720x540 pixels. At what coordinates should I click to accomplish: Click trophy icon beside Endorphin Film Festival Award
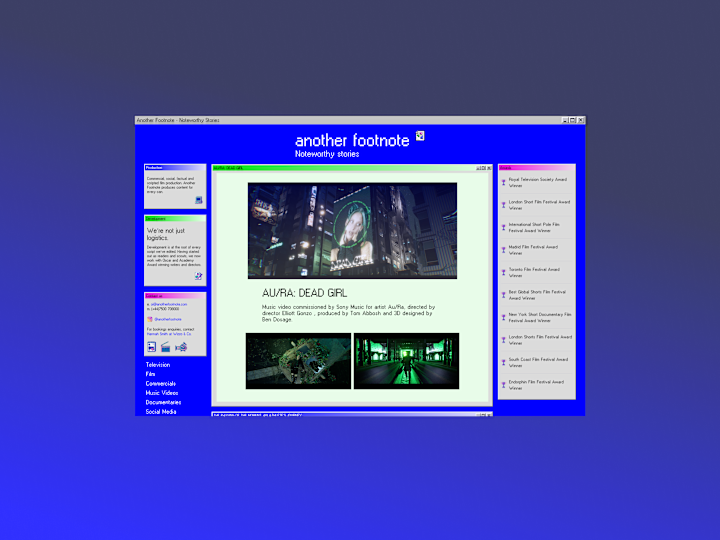click(x=504, y=385)
